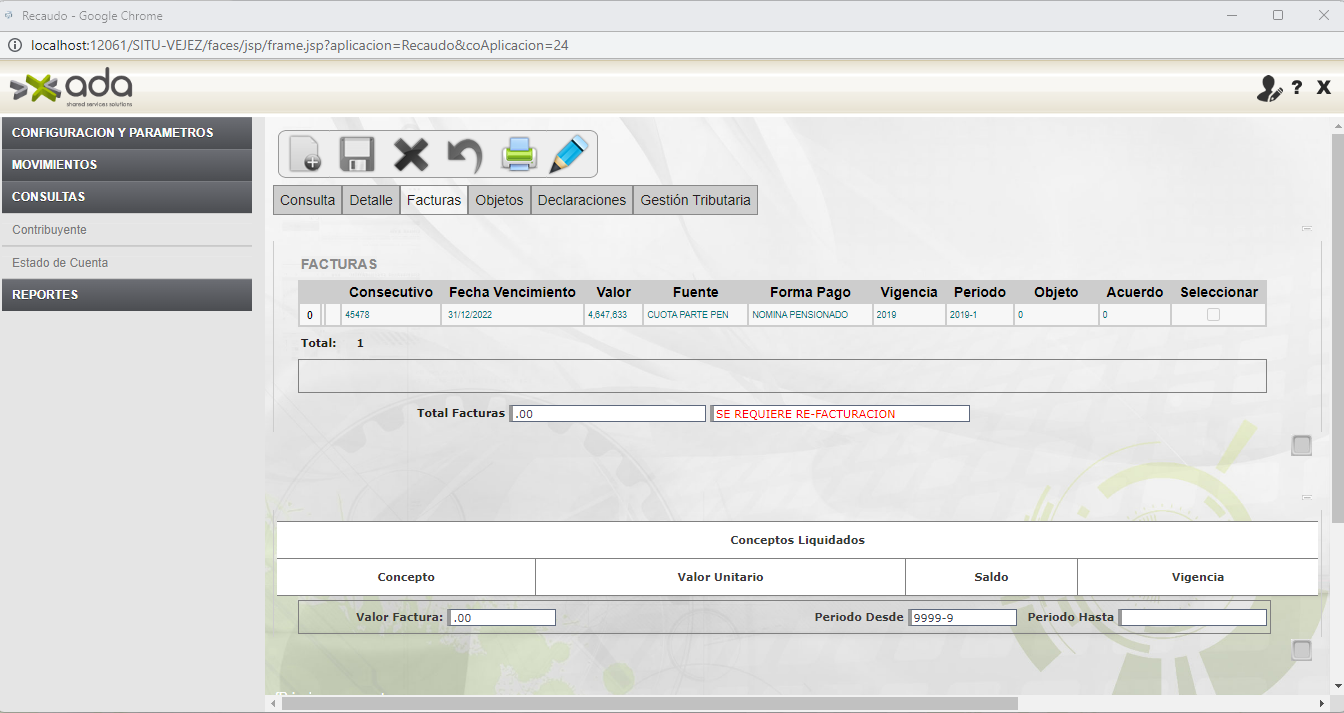
Task: Click the Save floppy disk icon
Action: [x=357, y=154]
